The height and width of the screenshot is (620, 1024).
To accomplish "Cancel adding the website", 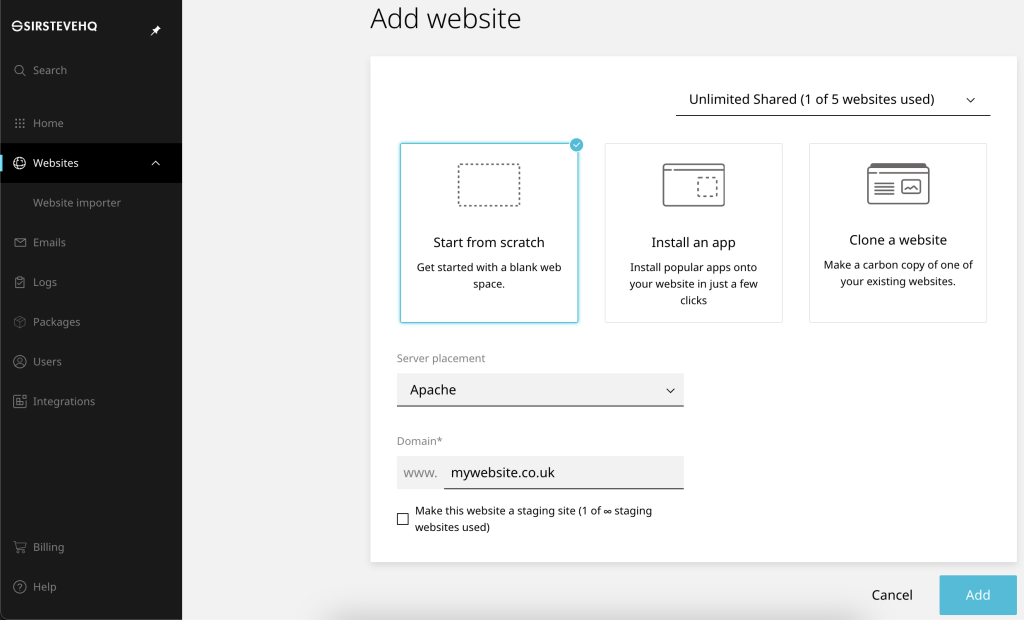I will 892,595.
